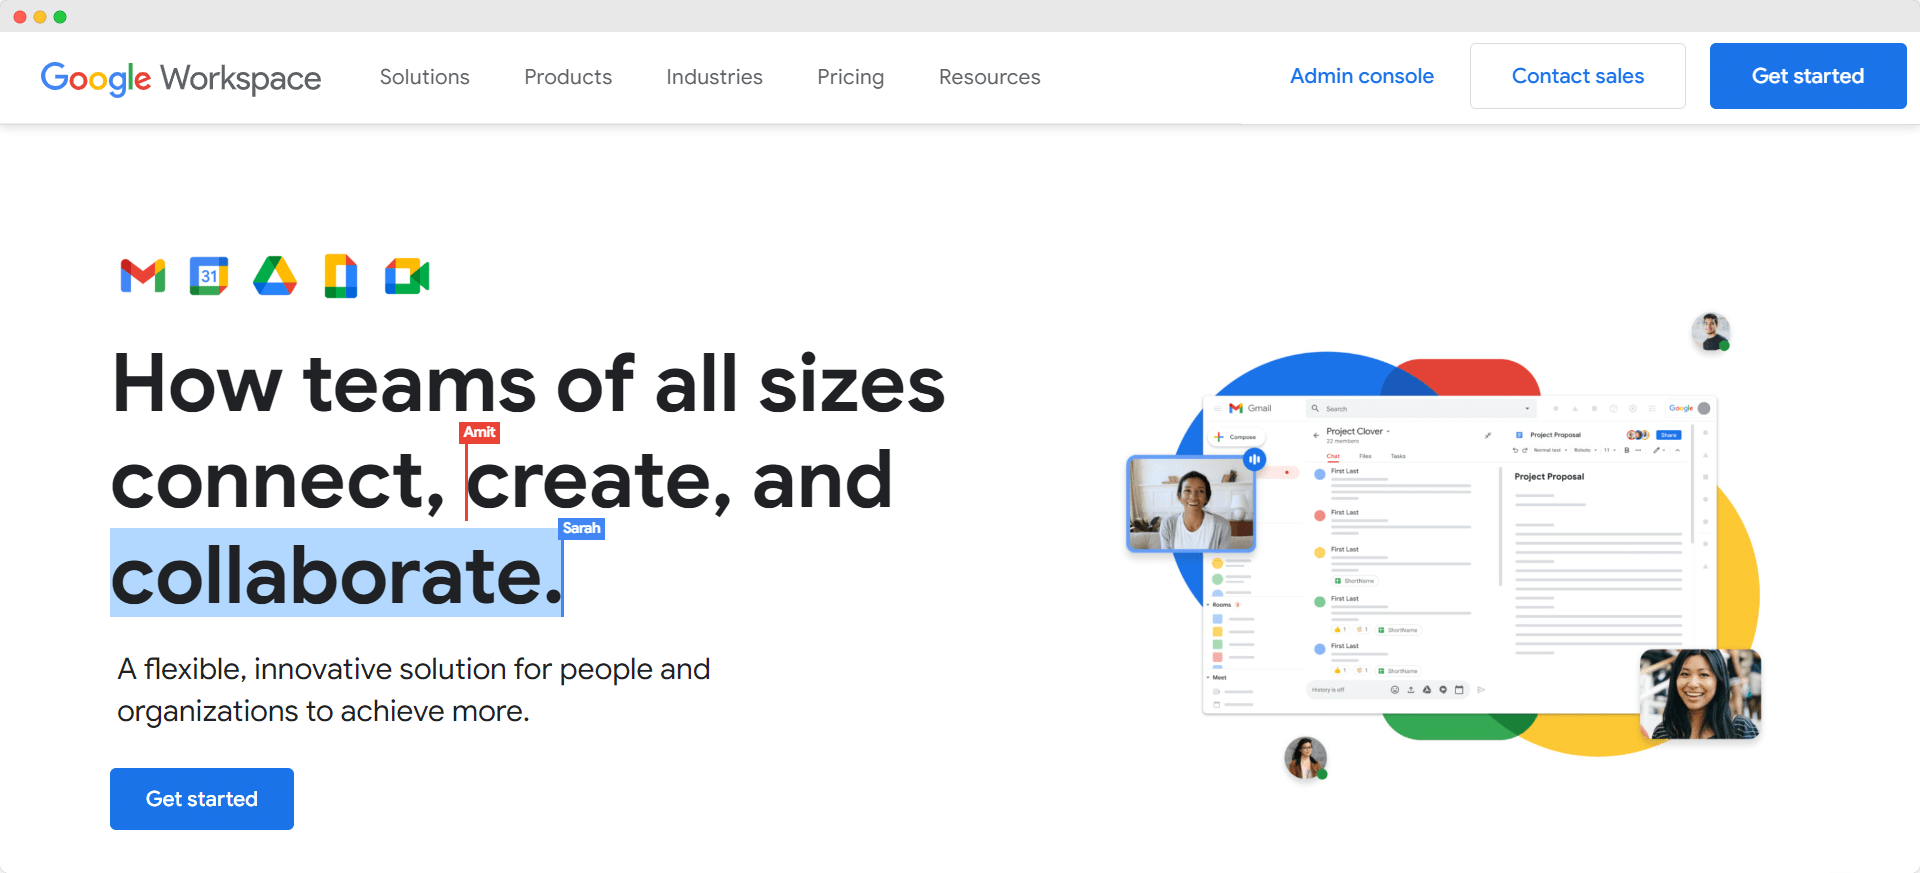Click the highlighted word collaborate
Viewport: 1920px width, 873px height.
click(x=337, y=575)
